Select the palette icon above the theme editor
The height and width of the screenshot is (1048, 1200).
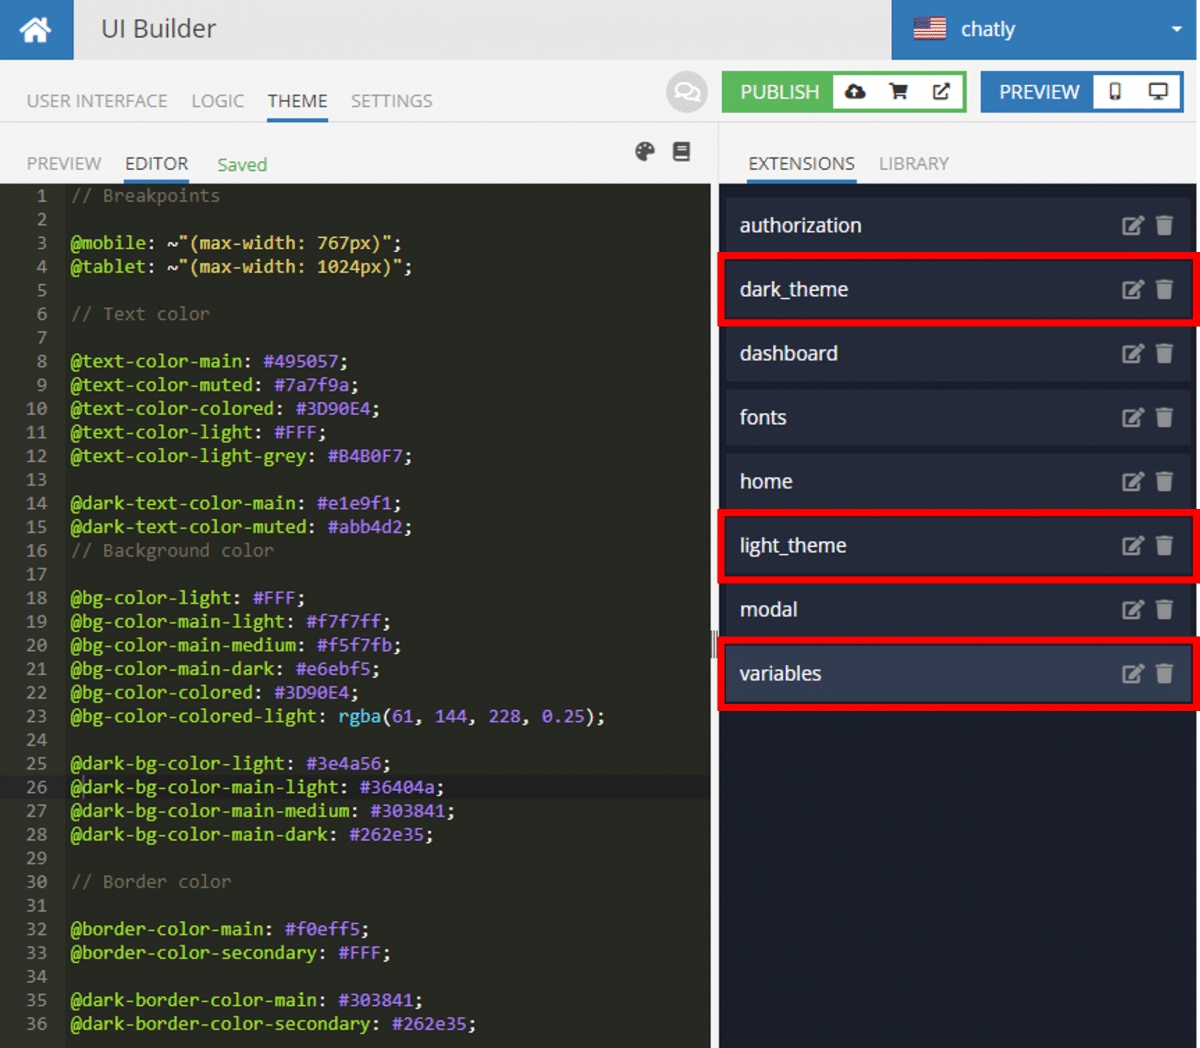[x=645, y=151]
